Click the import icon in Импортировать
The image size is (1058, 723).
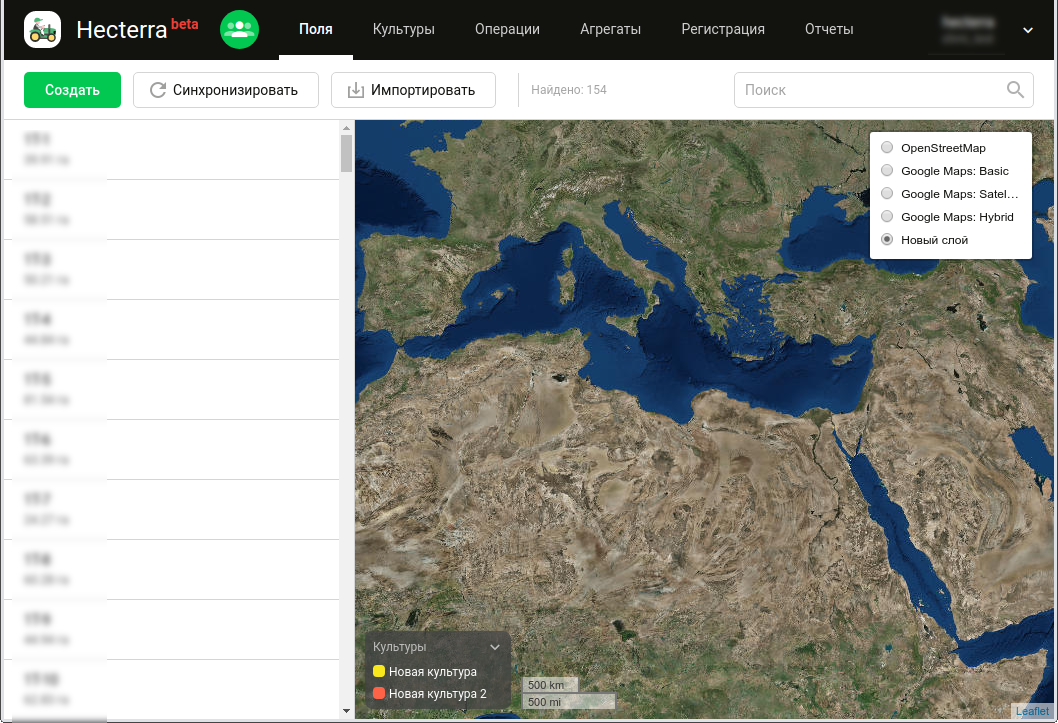coord(355,90)
